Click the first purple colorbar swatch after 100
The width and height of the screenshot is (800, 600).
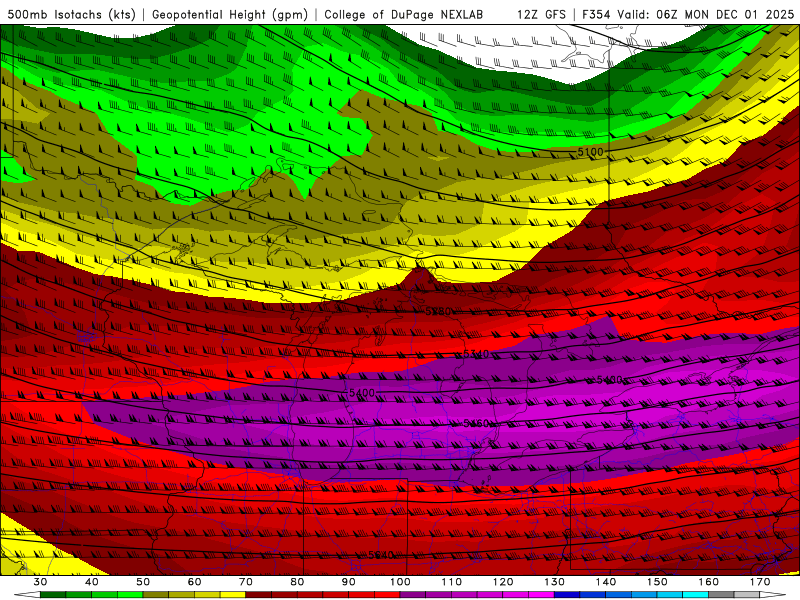[413, 595]
